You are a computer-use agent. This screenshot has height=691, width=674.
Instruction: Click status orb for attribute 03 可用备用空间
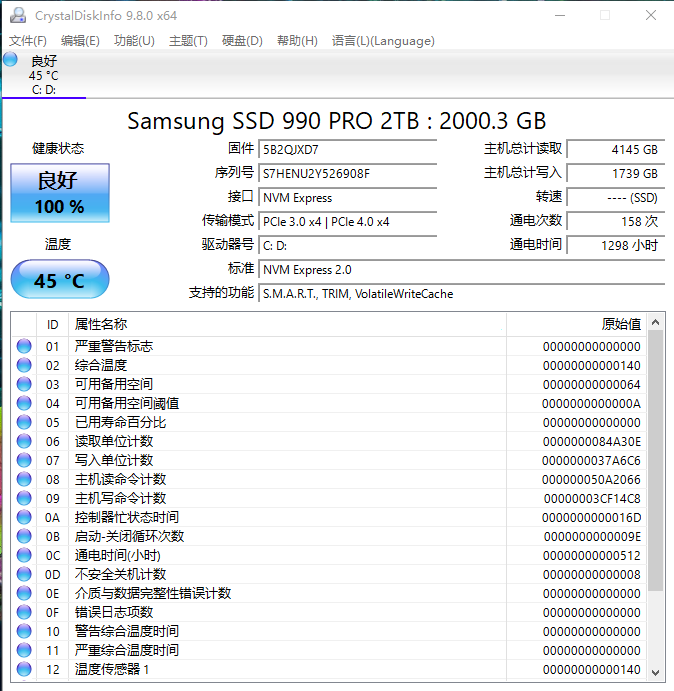24,384
